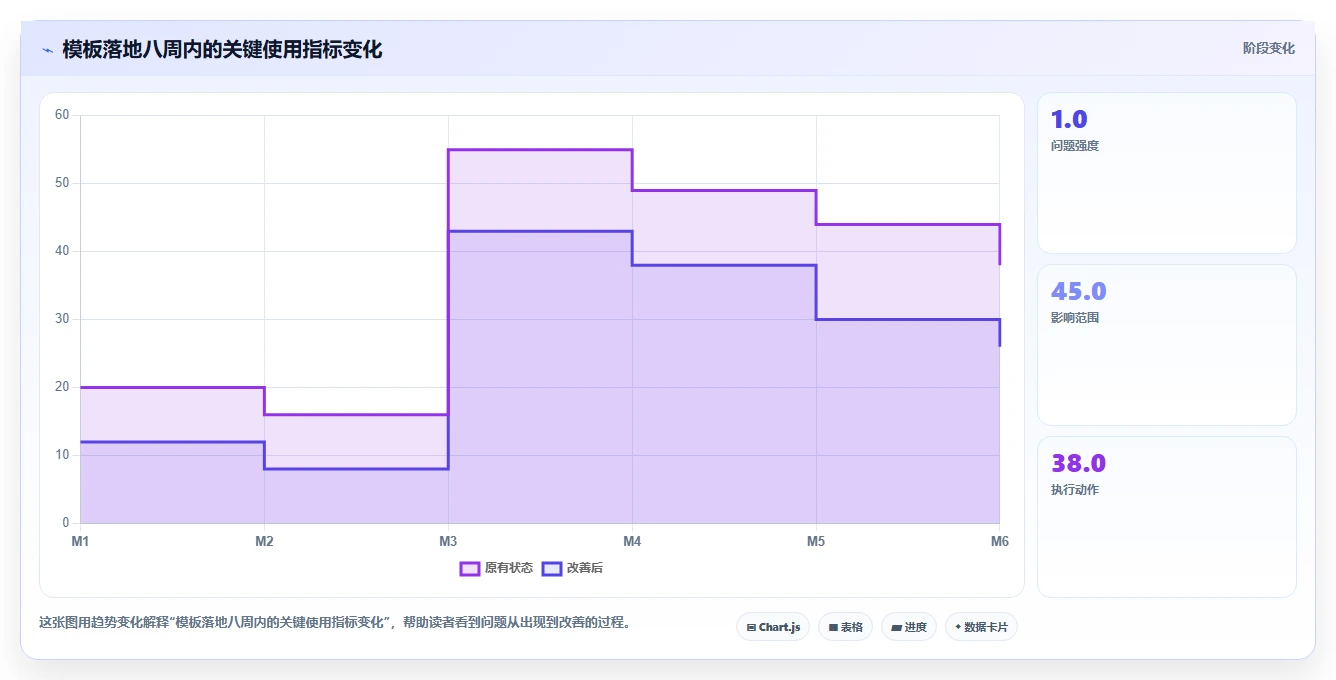Click the 60 y-axis value
This screenshot has height=680, width=1336.
click(x=62, y=115)
